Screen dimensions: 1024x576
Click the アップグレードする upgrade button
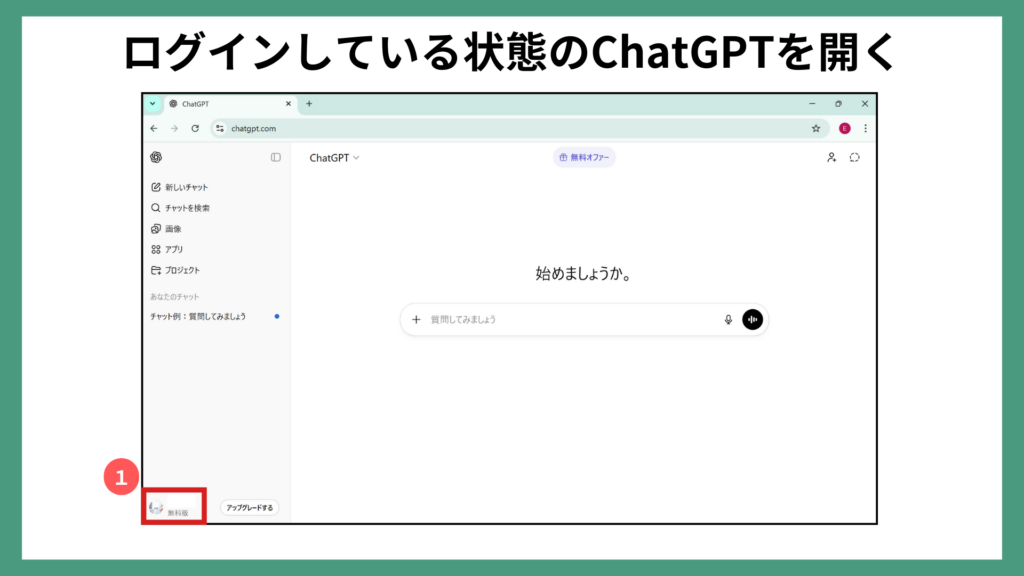[x=249, y=508]
